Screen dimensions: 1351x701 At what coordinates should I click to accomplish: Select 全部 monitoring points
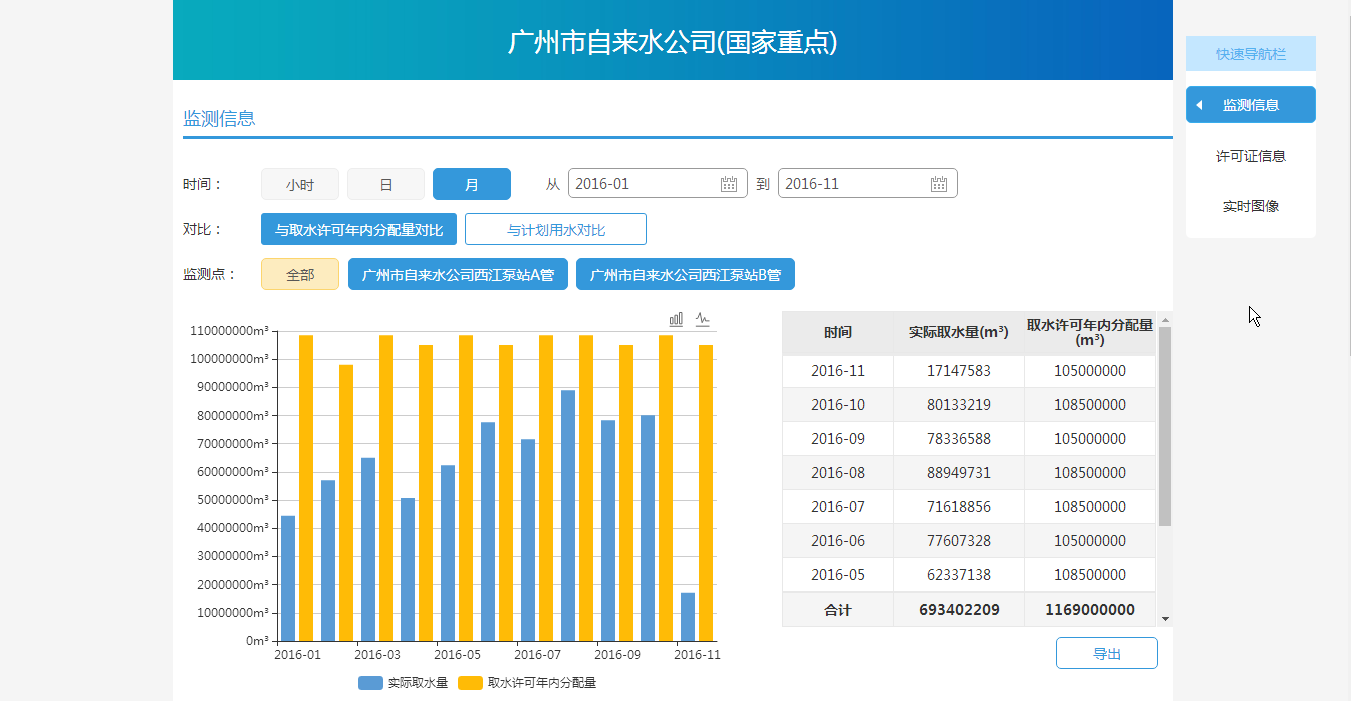[x=300, y=274]
